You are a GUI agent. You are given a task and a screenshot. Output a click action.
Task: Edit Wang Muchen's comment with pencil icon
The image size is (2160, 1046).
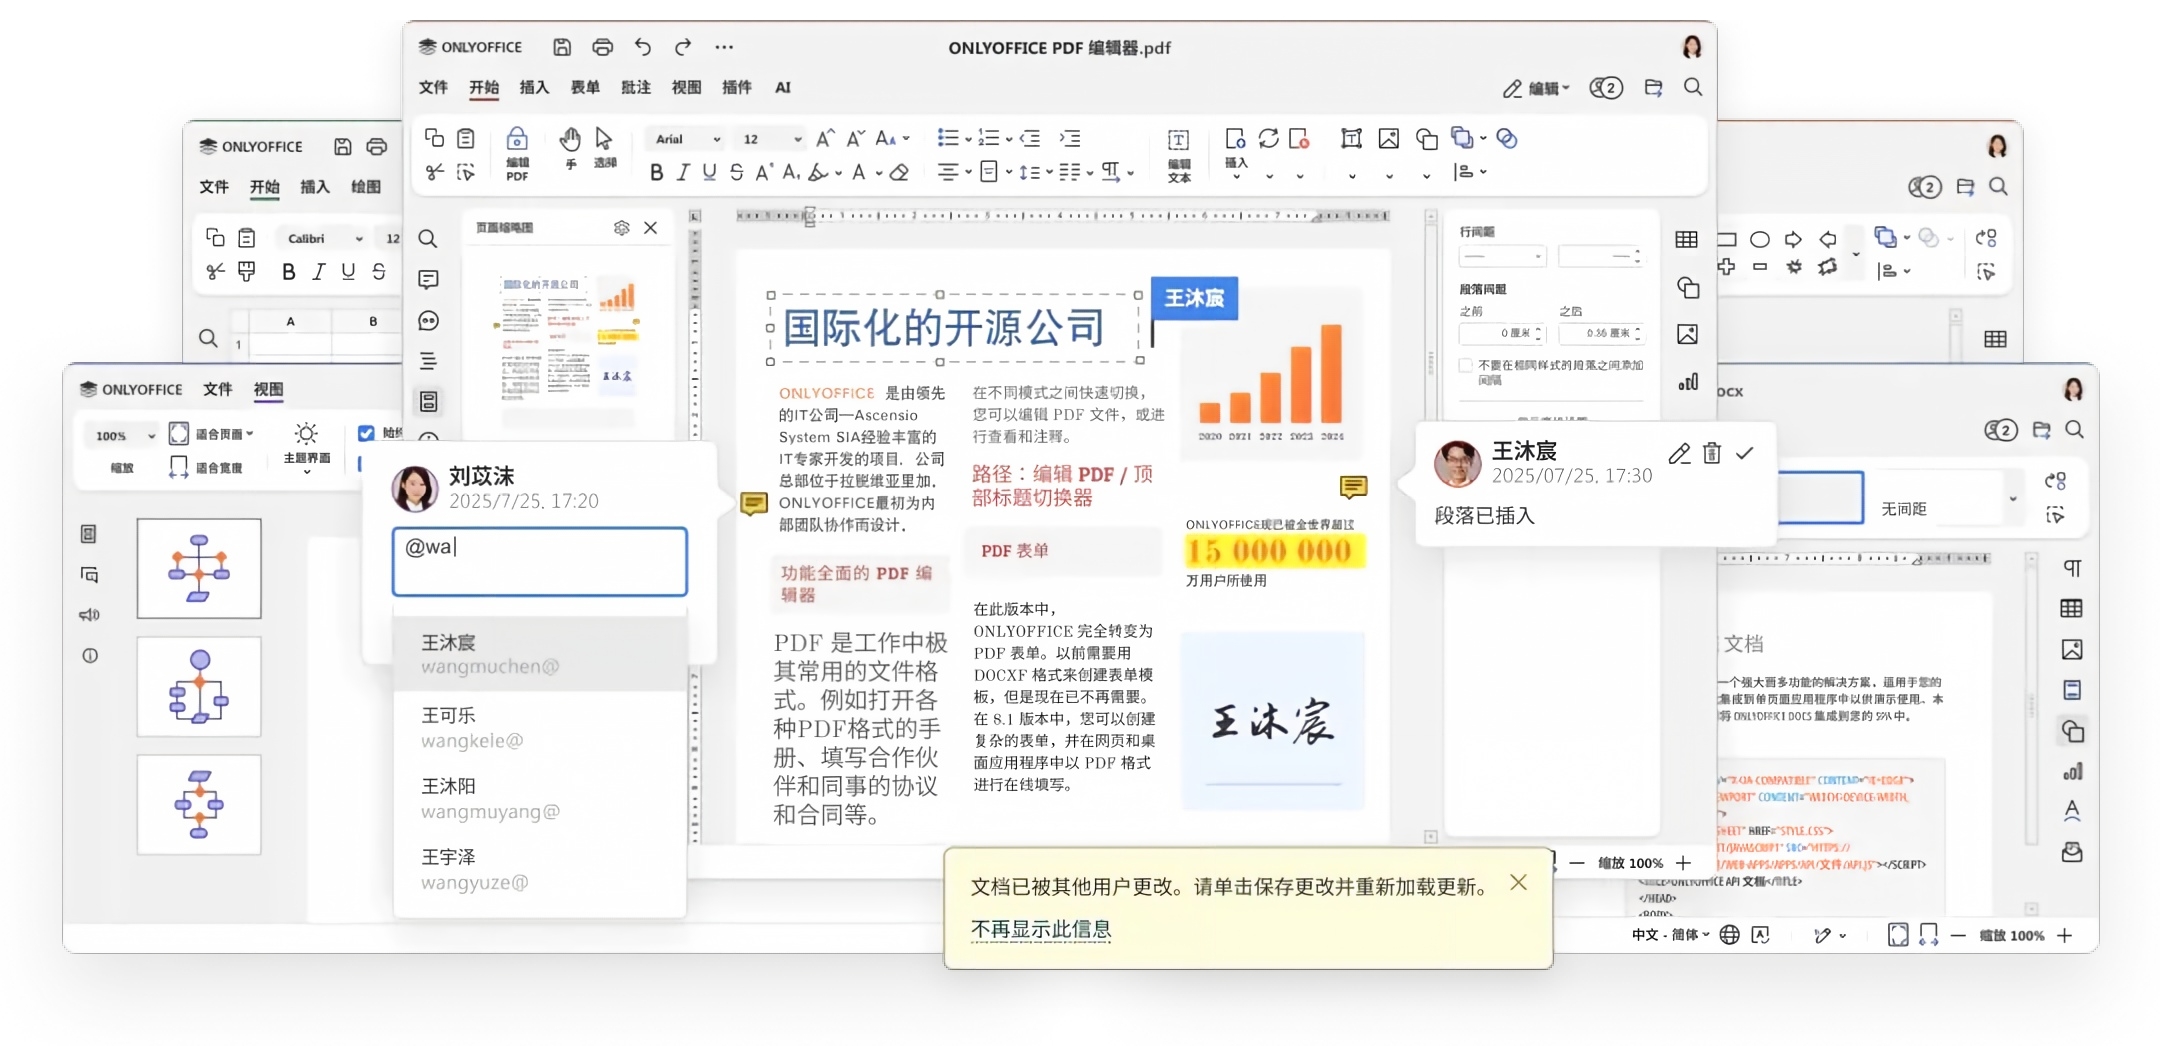[x=1679, y=454]
